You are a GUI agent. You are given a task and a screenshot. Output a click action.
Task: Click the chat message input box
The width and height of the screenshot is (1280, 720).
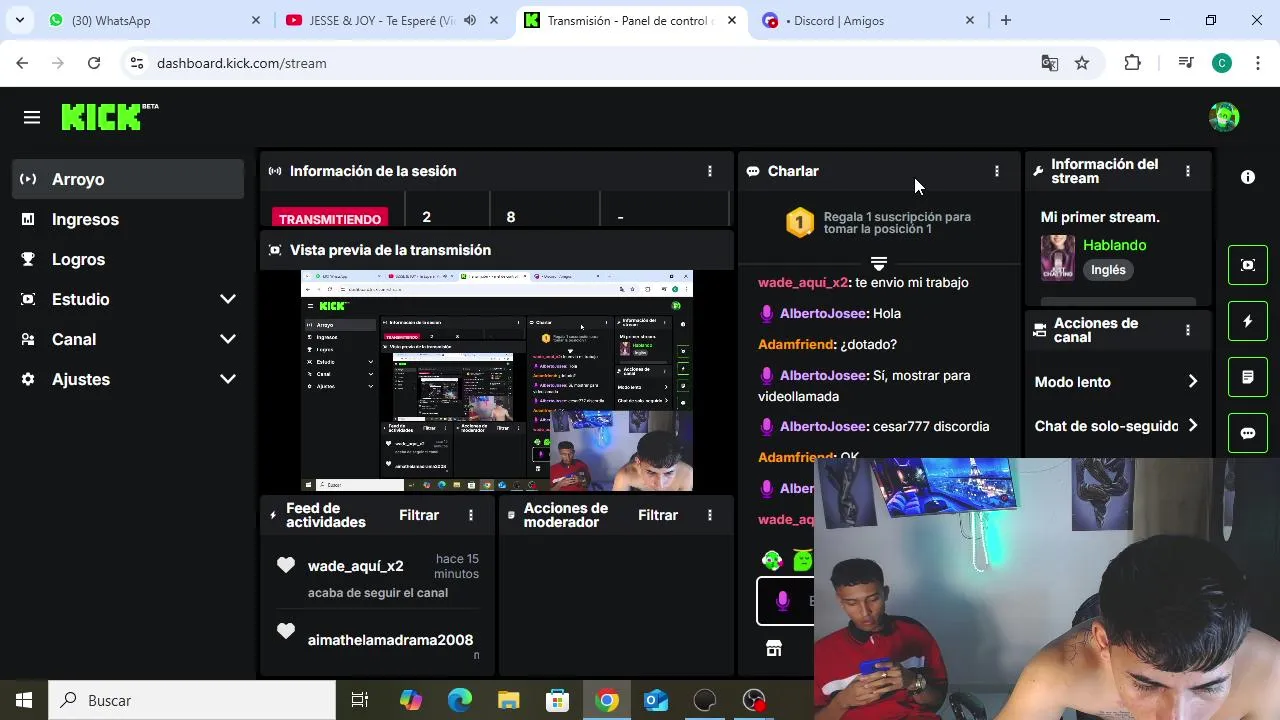[x=786, y=601]
